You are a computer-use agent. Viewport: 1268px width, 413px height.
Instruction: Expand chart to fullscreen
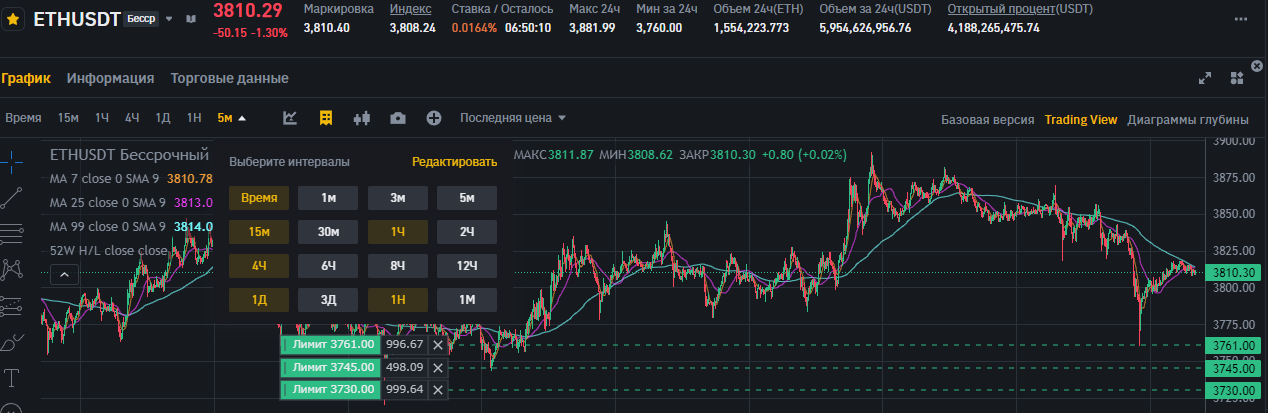[1206, 78]
